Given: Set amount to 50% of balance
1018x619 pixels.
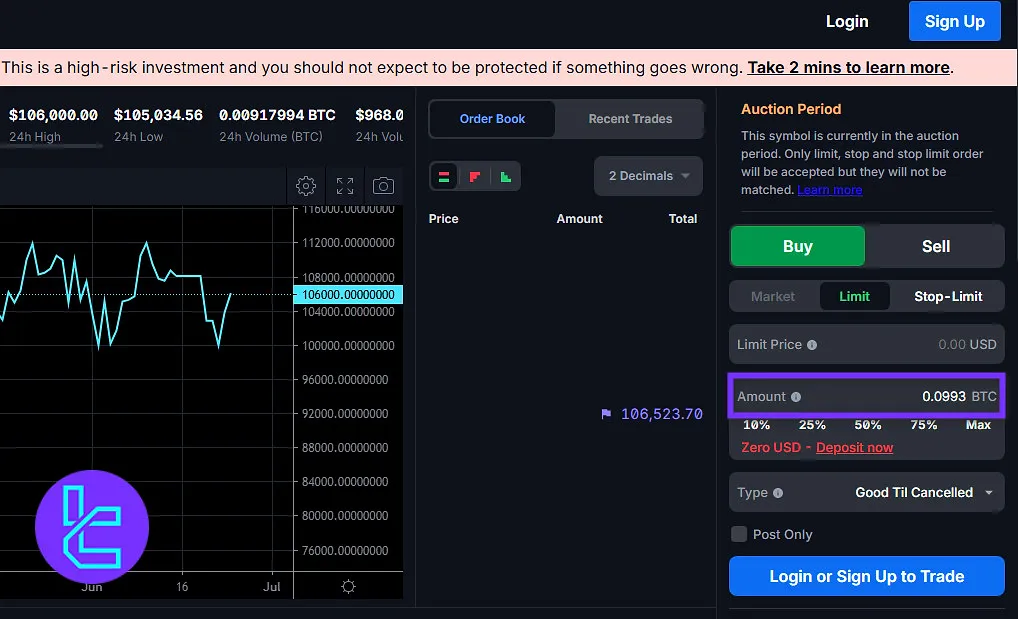Looking at the screenshot, I should point(867,425).
